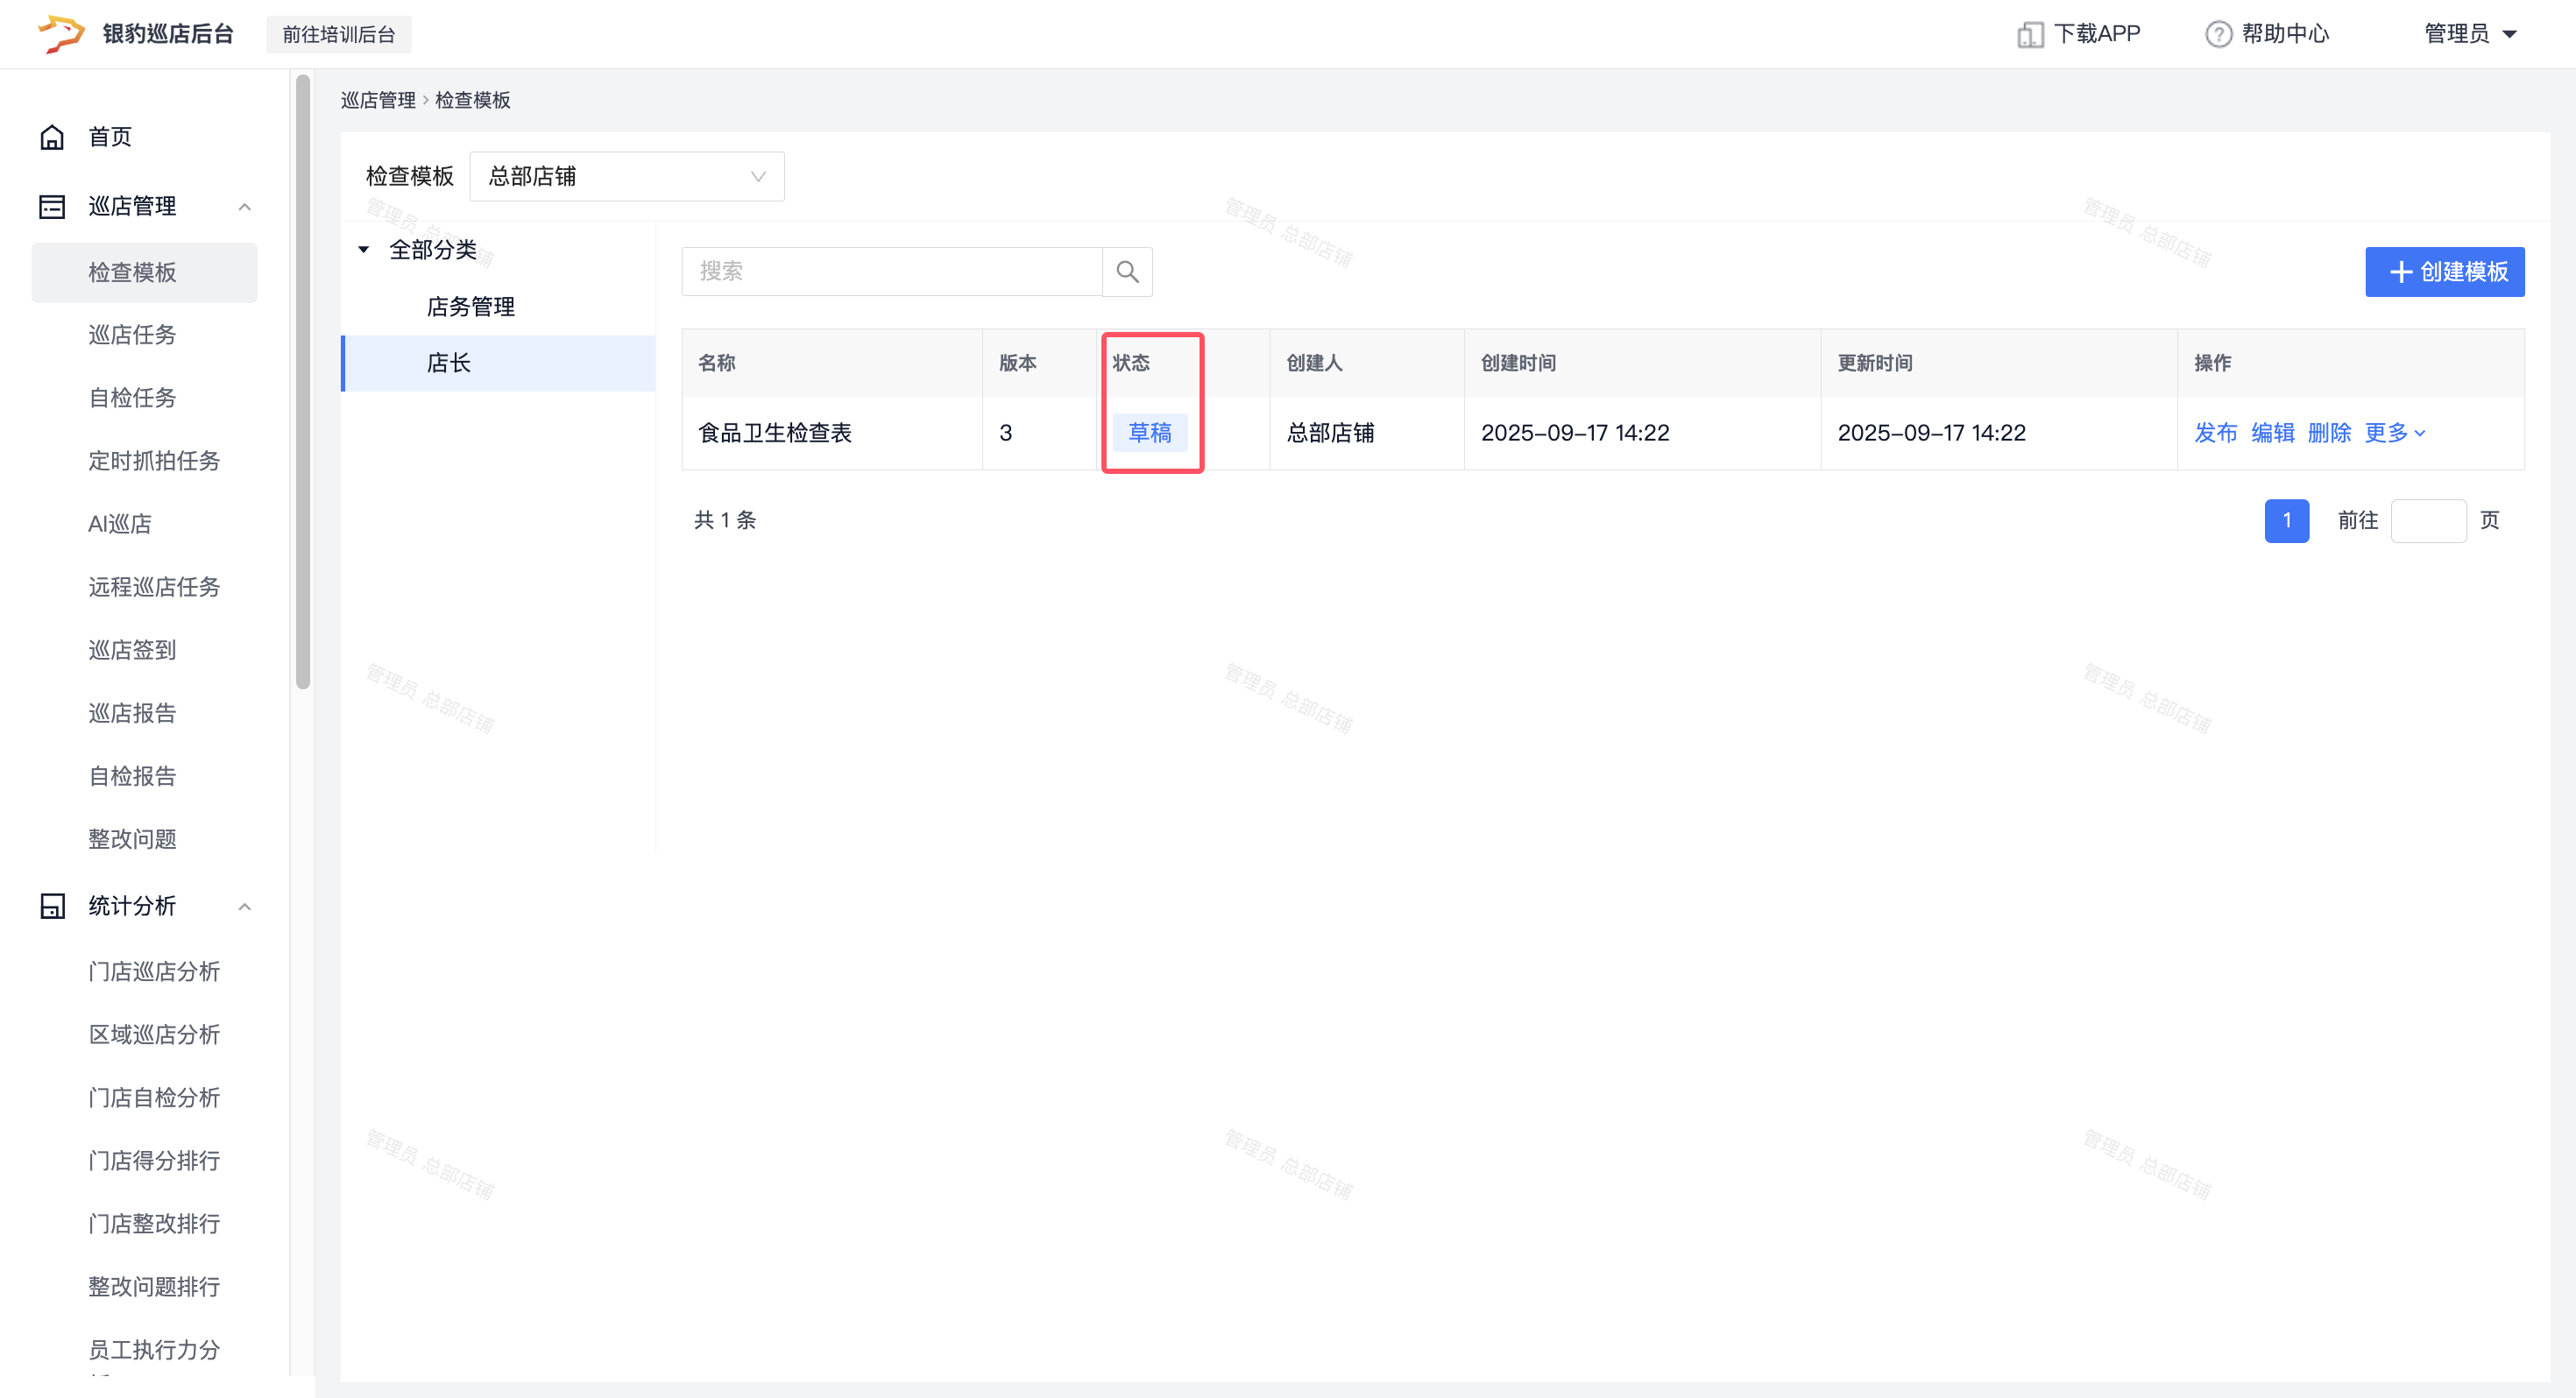This screenshot has height=1398, width=2576.
Task: Open 巡店任务 in the sidebar
Action: (132, 335)
